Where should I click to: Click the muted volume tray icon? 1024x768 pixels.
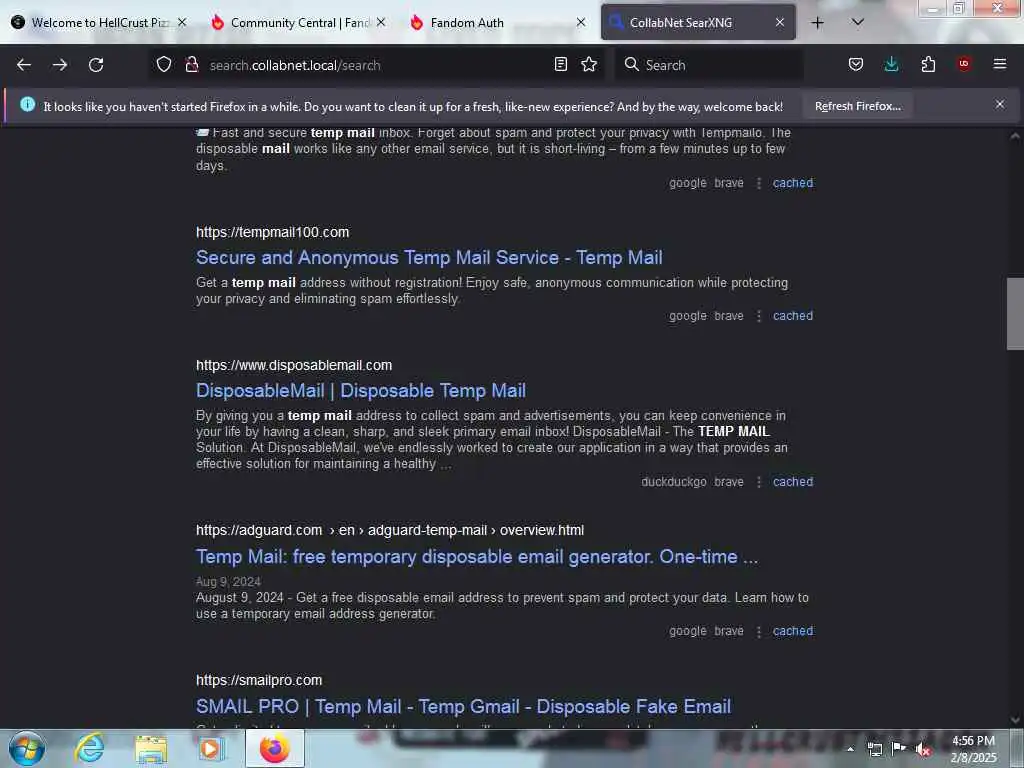(923, 749)
